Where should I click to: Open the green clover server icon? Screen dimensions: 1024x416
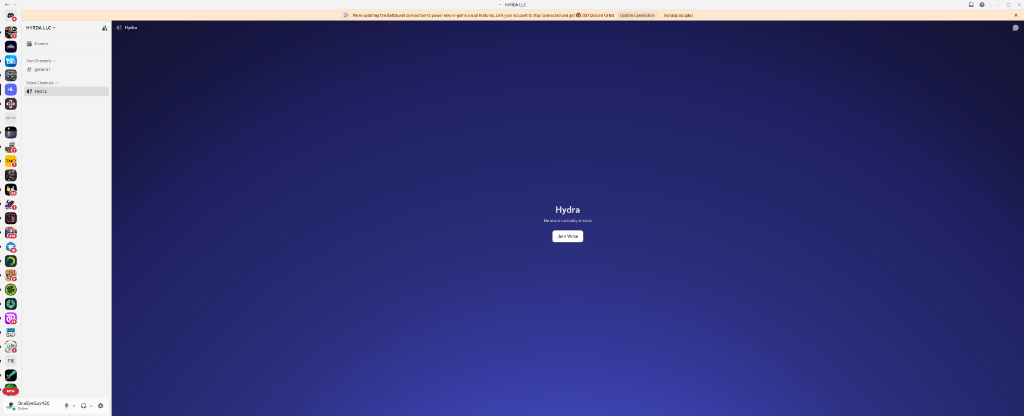tap(10, 289)
